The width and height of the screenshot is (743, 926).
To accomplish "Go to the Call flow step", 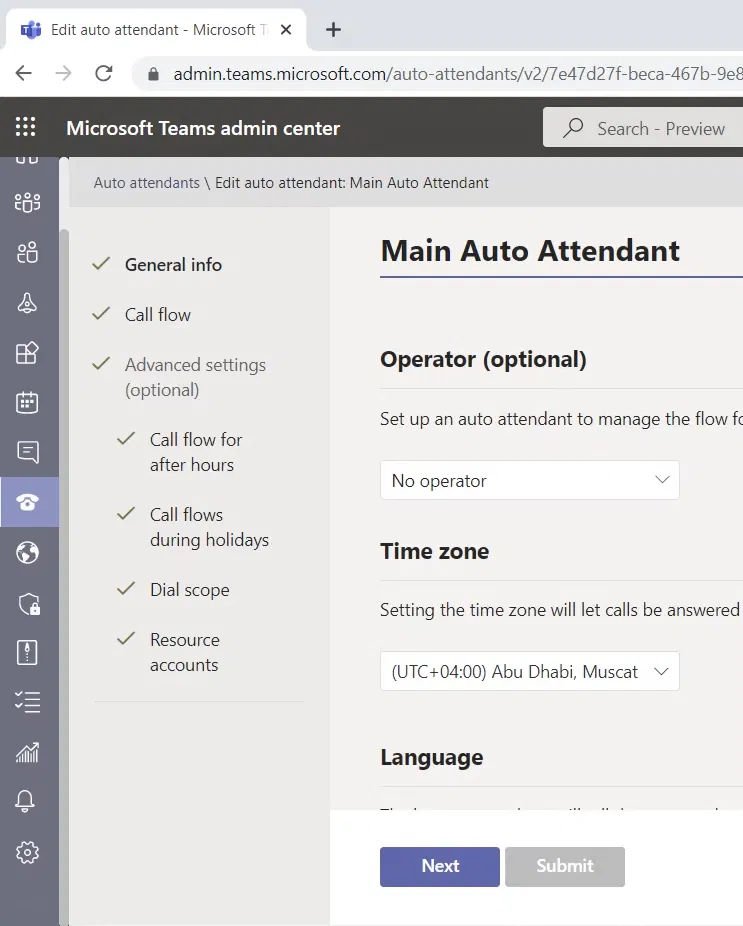I will click(x=157, y=314).
